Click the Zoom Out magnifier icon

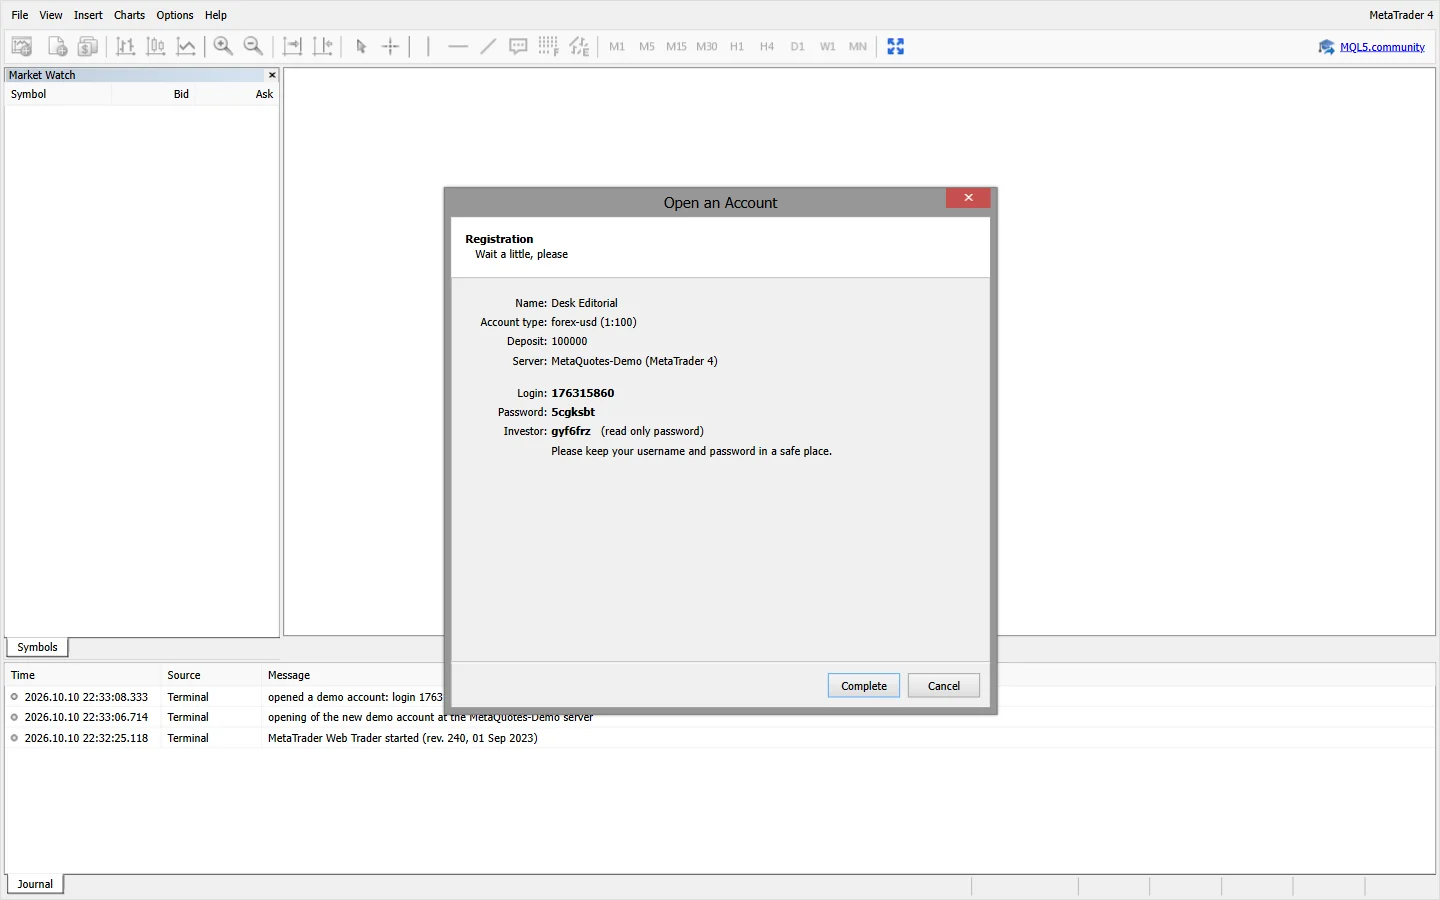[x=254, y=46]
